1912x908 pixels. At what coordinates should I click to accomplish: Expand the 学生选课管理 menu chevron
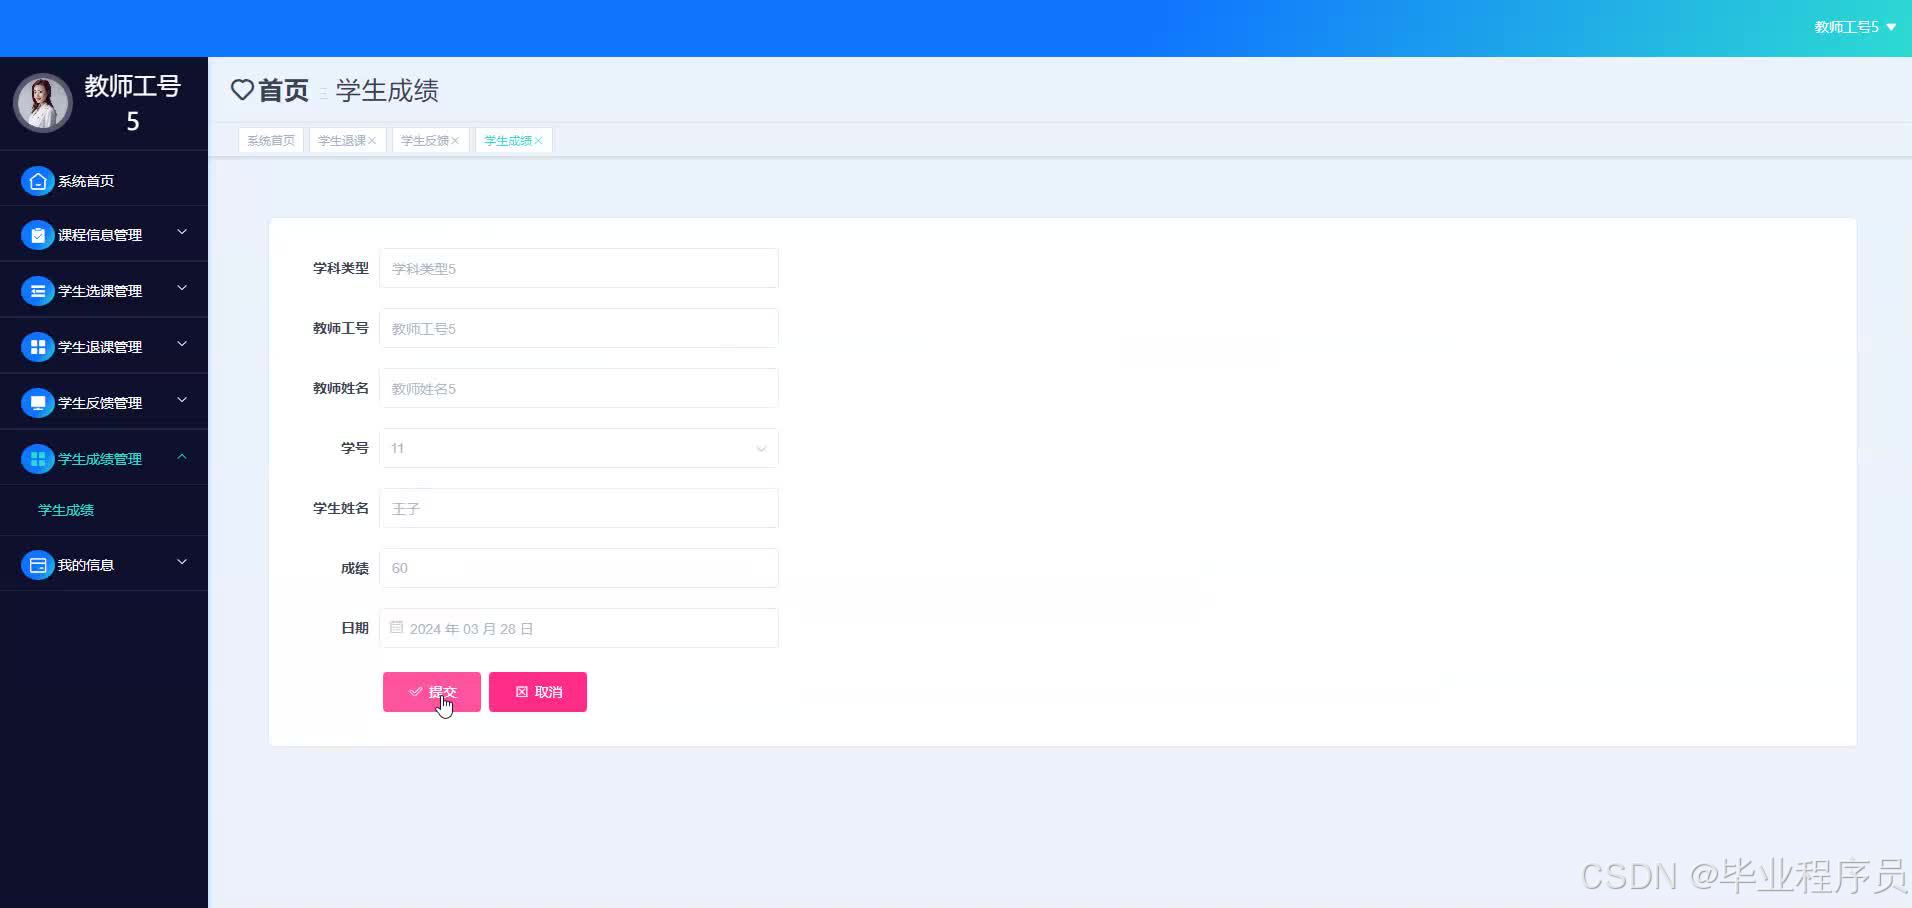coord(182,288)
